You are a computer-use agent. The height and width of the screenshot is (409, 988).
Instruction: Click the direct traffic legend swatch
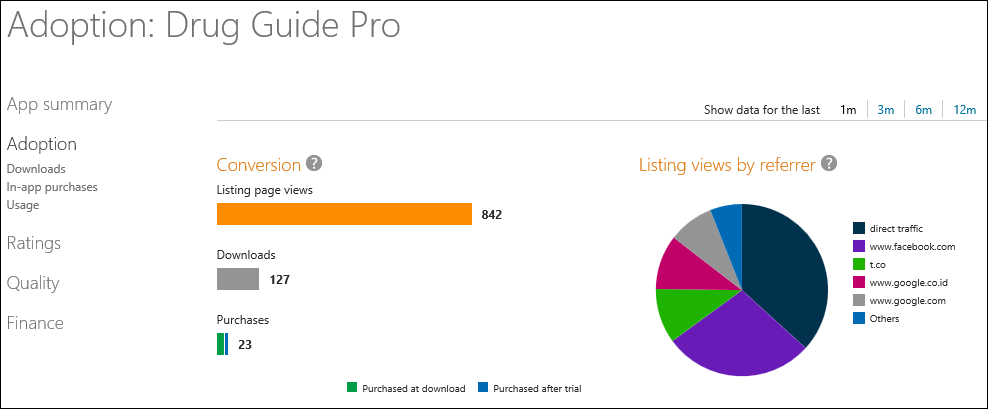858,228
